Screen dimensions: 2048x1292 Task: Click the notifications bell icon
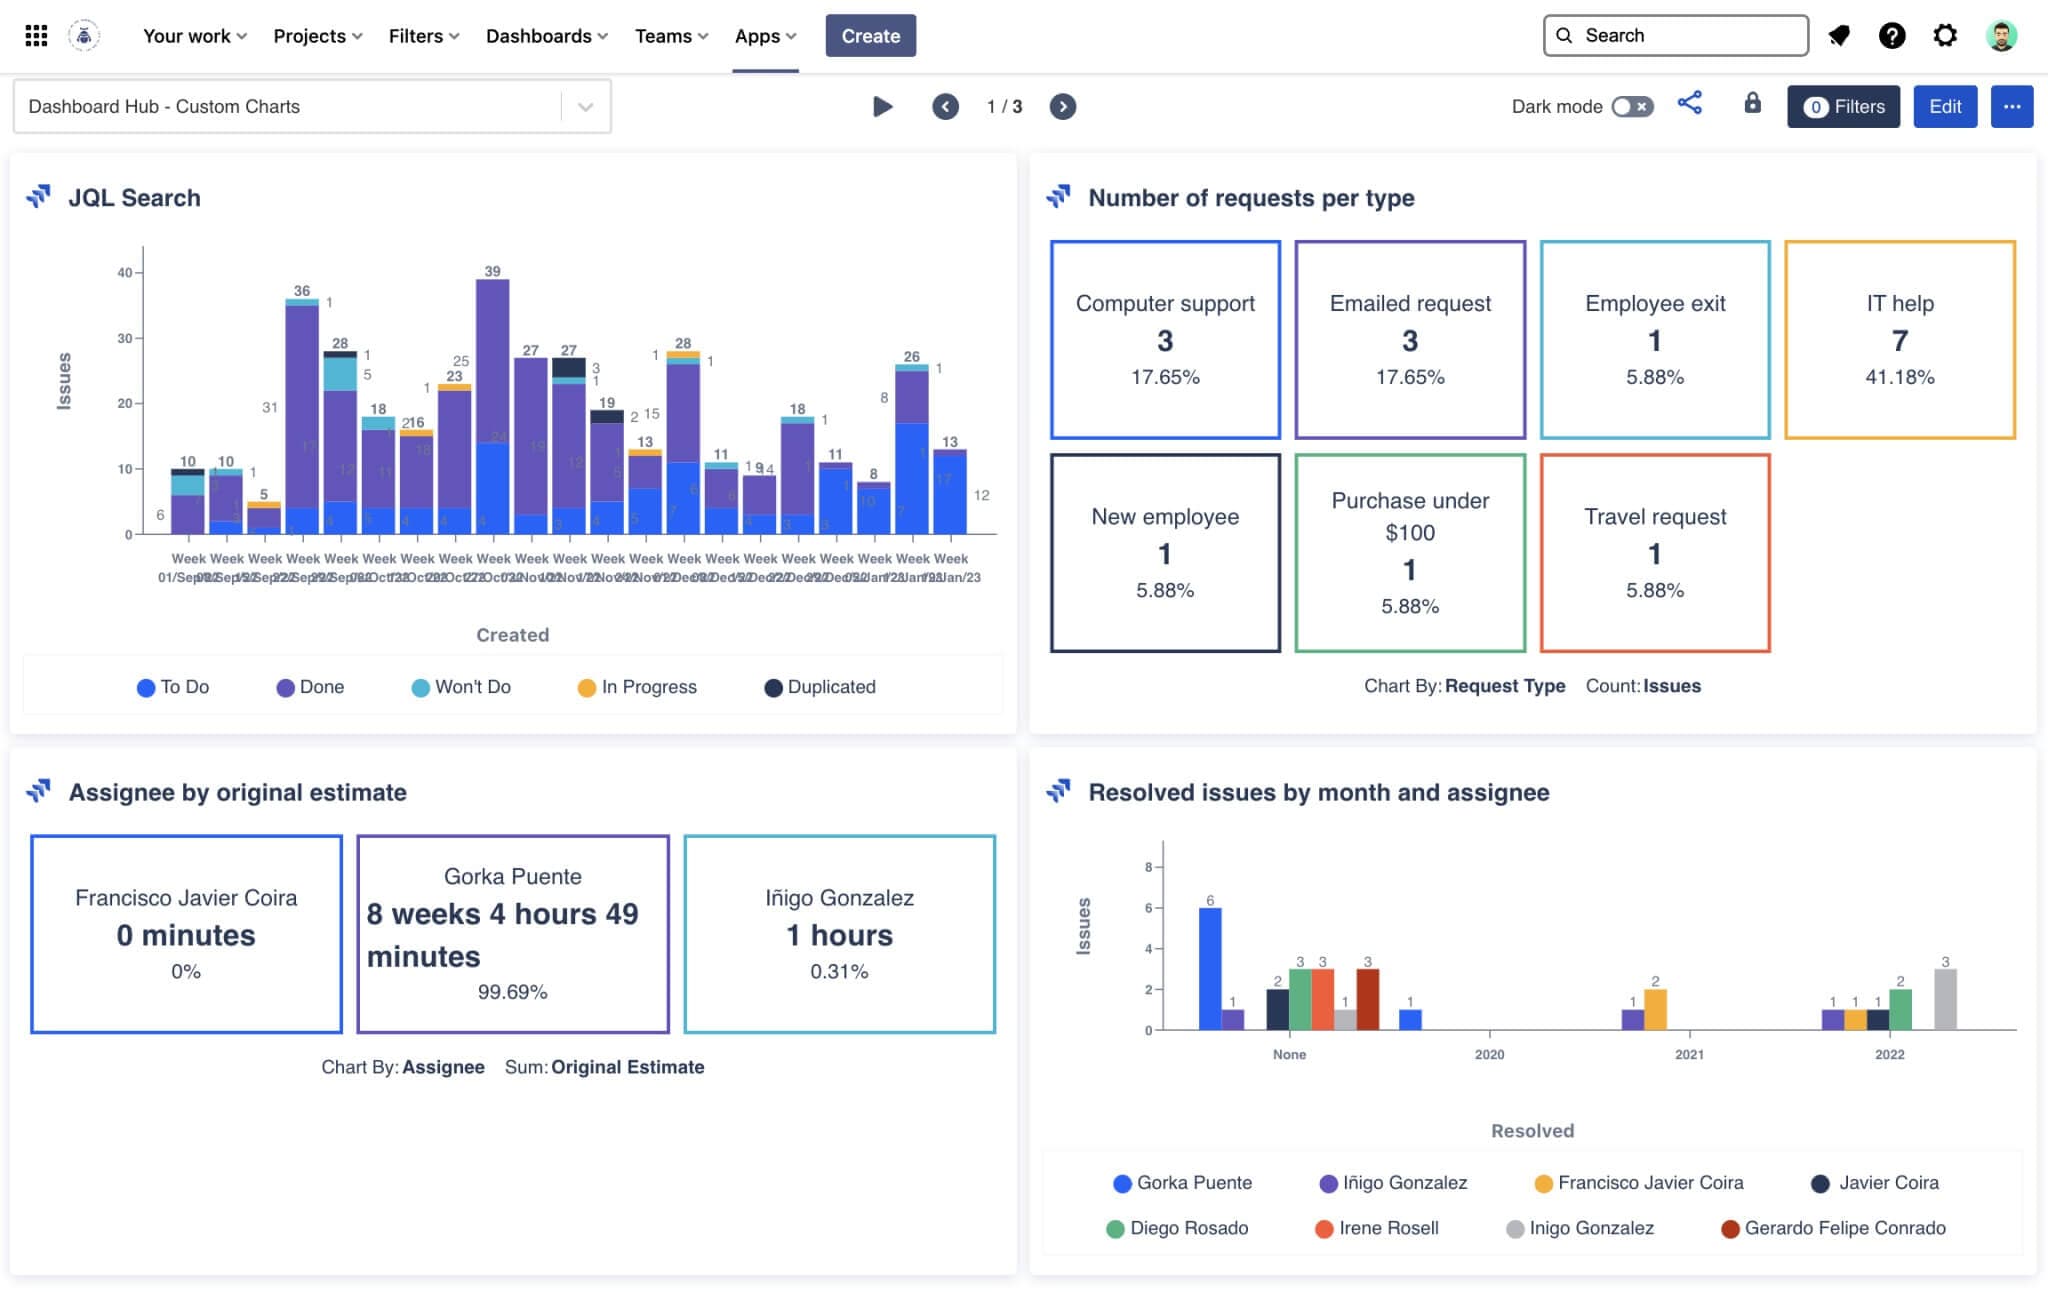tap(1838, 36)
